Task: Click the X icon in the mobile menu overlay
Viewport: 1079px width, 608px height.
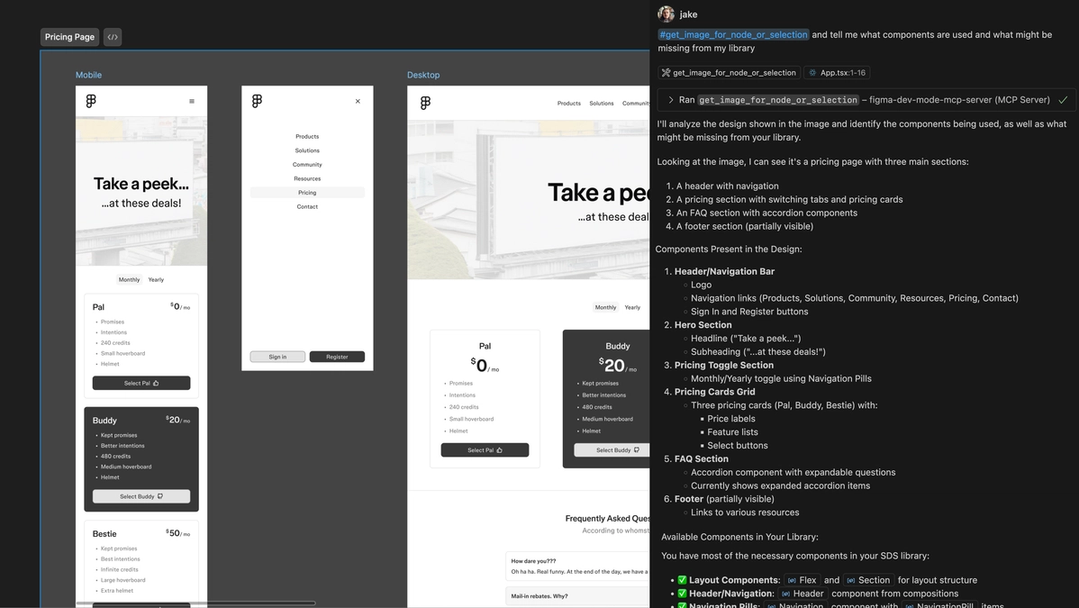Action: click(x=356, y=100)
